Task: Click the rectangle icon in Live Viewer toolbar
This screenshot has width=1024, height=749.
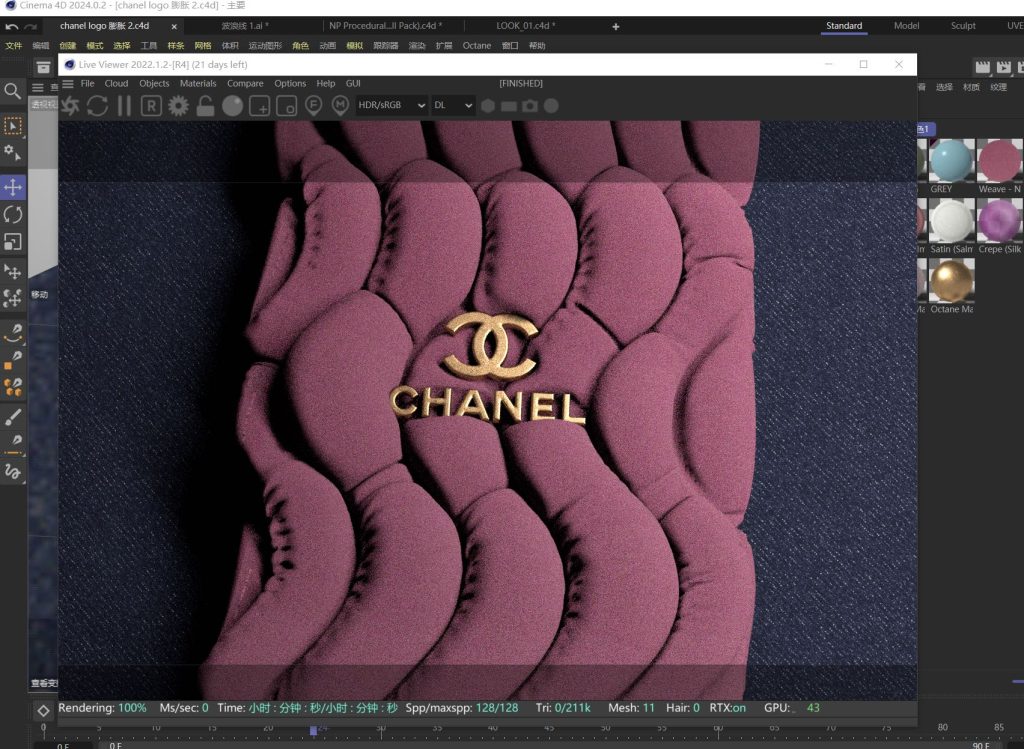Action: pos(509,106)
